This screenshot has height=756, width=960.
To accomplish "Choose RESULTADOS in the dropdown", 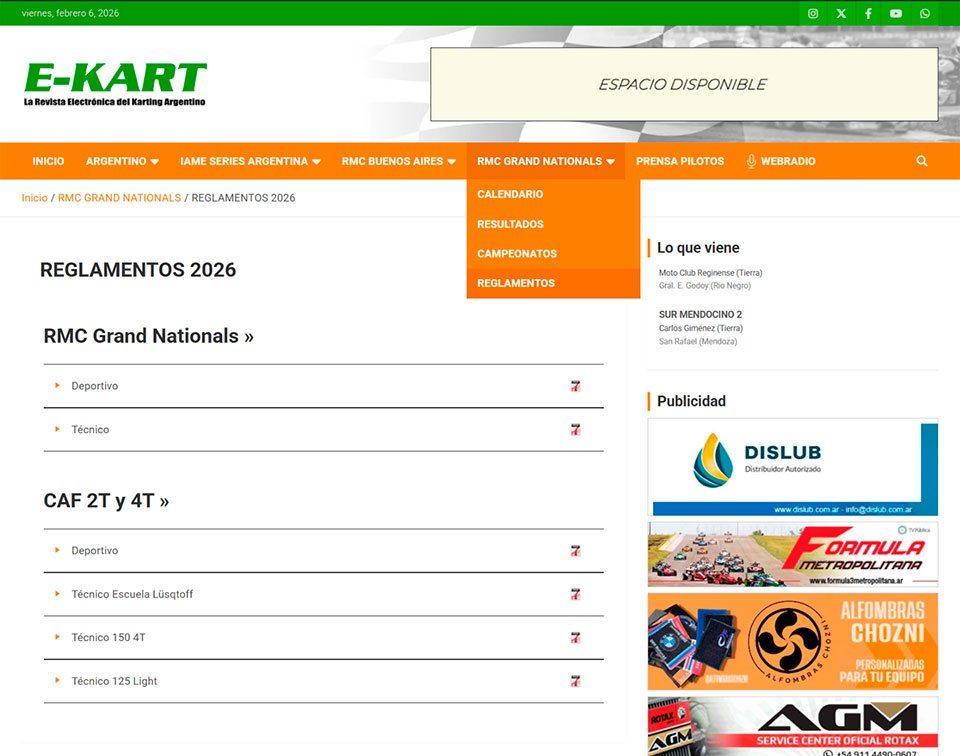I will tap(510, 224).
